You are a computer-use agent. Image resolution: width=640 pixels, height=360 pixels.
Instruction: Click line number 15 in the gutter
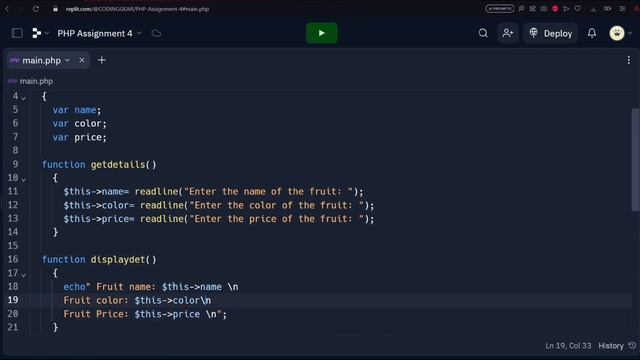(x=13, y=246)
